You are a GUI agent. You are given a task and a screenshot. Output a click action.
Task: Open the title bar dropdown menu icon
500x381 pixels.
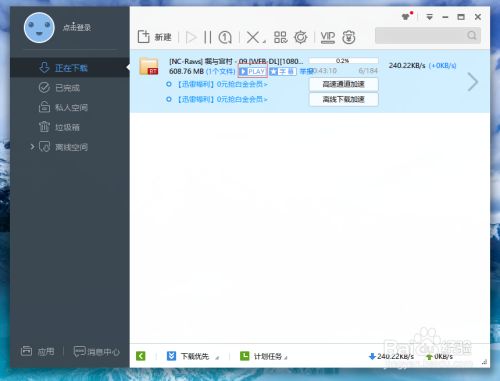point(430,17)
